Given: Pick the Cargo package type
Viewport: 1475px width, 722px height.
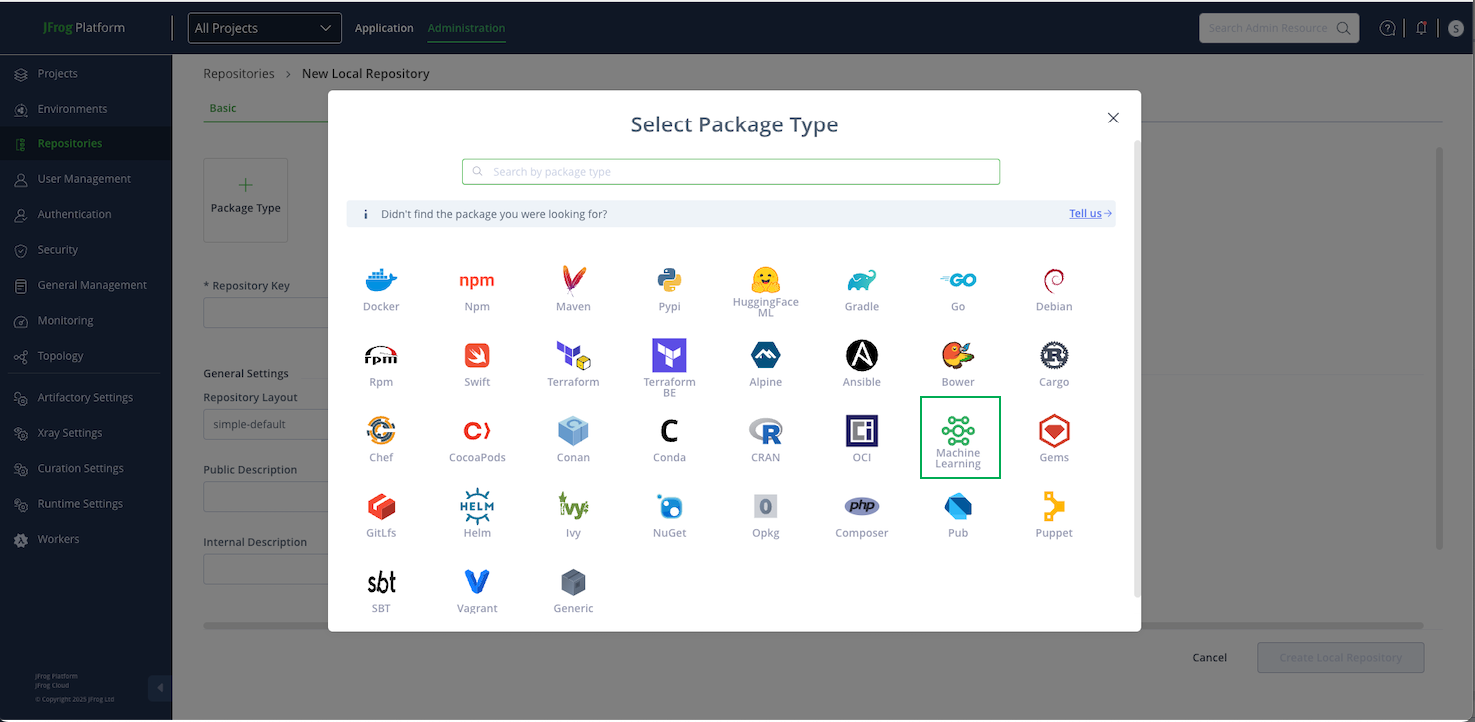Looking at the screenshot, I should coord(1054,365).
